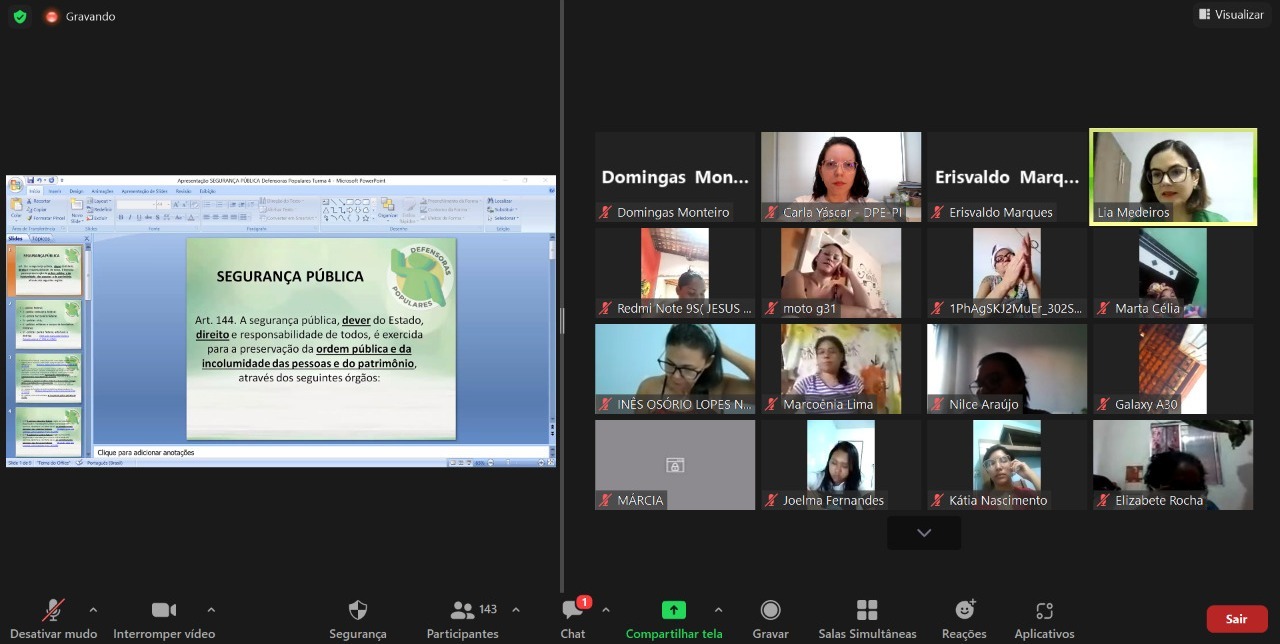Viewport: 1280px width, 644px height.
Task: Click the green encryption shield icon
Action: pos(20,17)
